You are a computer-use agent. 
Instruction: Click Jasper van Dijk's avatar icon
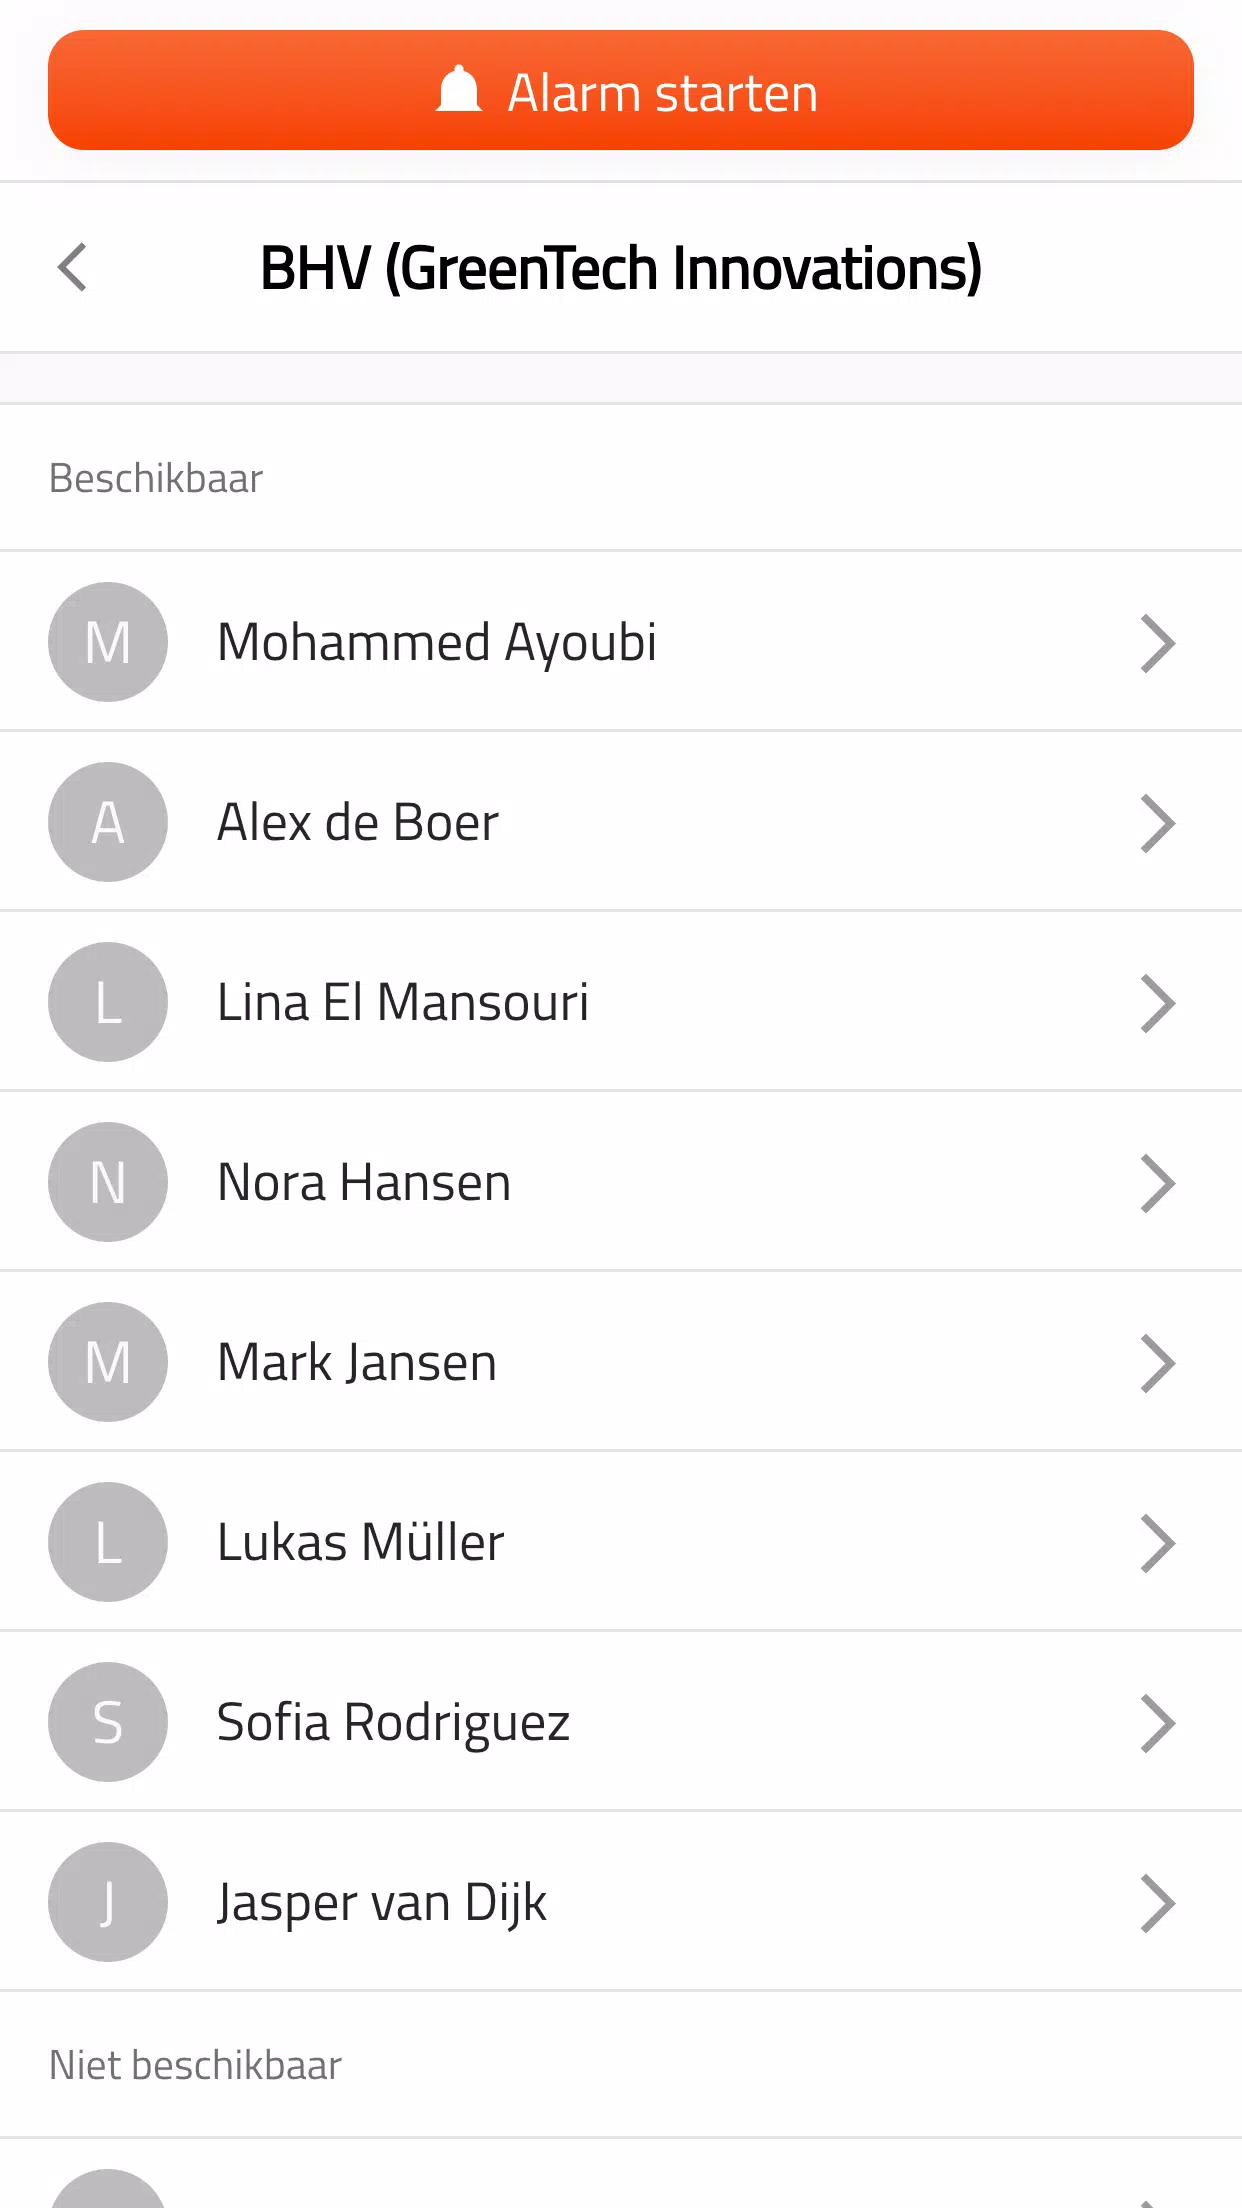108,1902
